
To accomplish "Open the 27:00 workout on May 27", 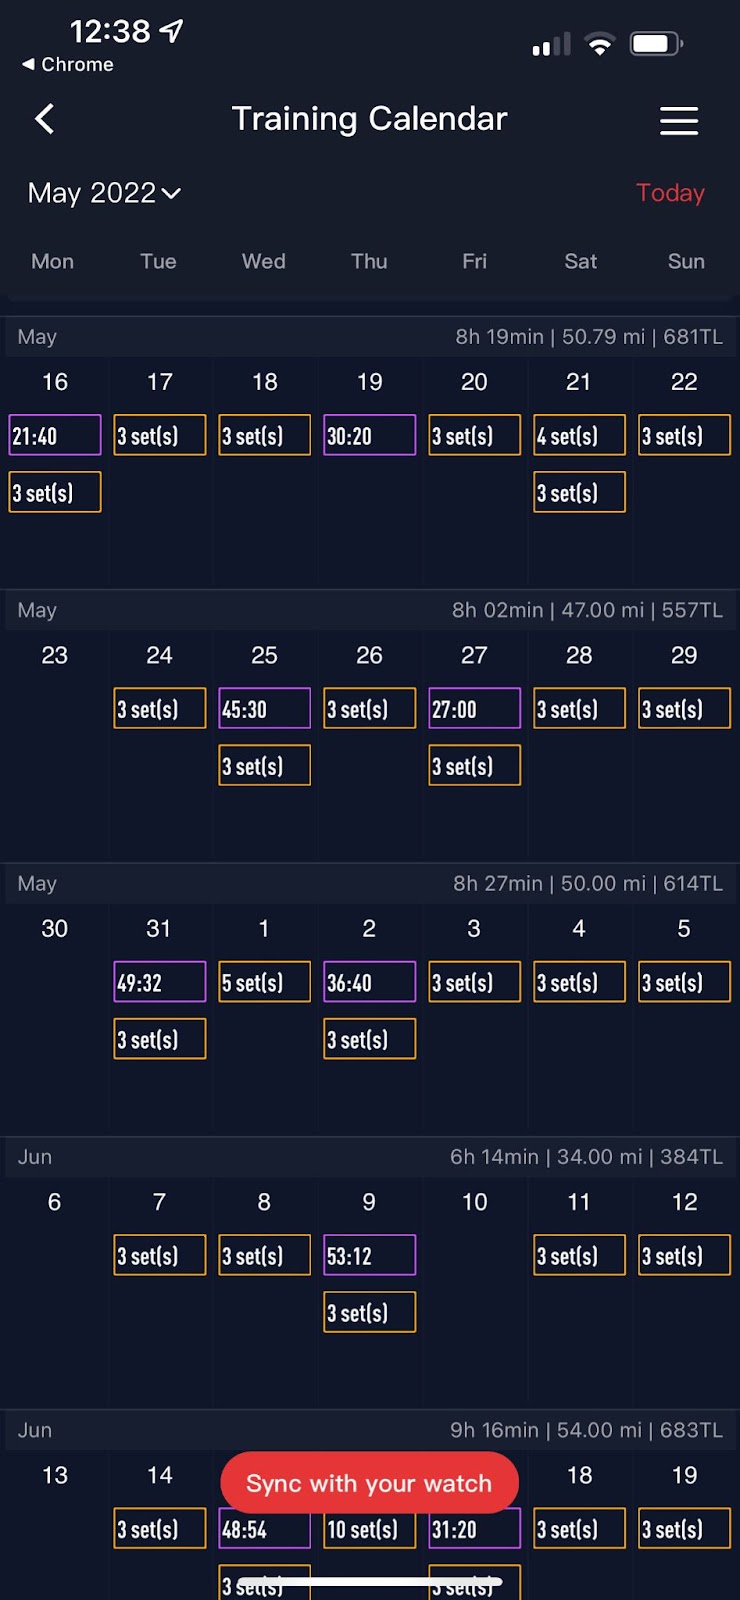I will pos(475,708).
